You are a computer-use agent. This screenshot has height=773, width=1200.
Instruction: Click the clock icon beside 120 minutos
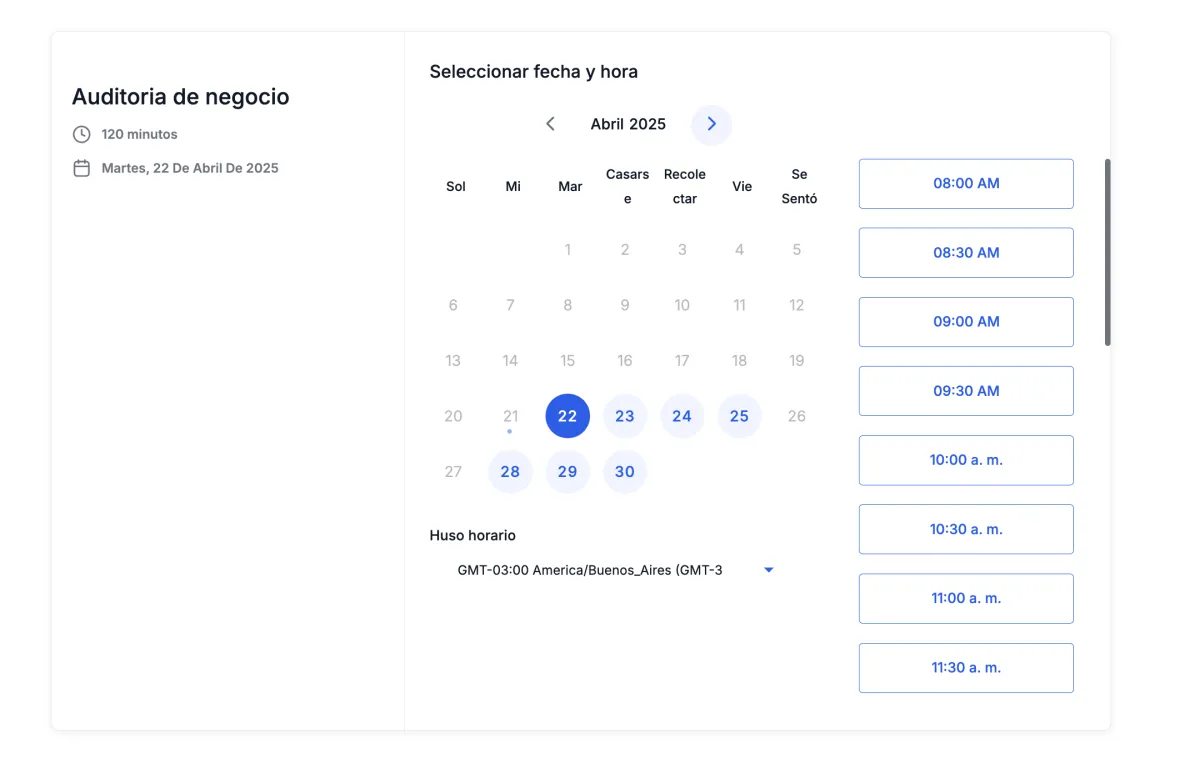[82, 134]
